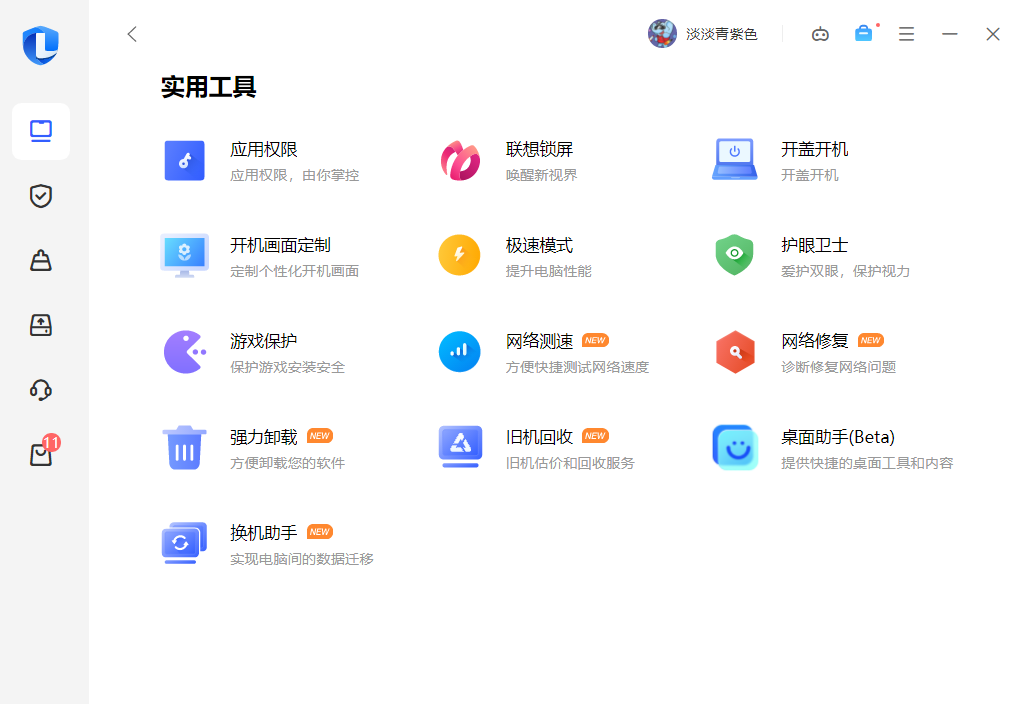
Task: Click the 开机画面定制 title
Action: click(281, 245)
